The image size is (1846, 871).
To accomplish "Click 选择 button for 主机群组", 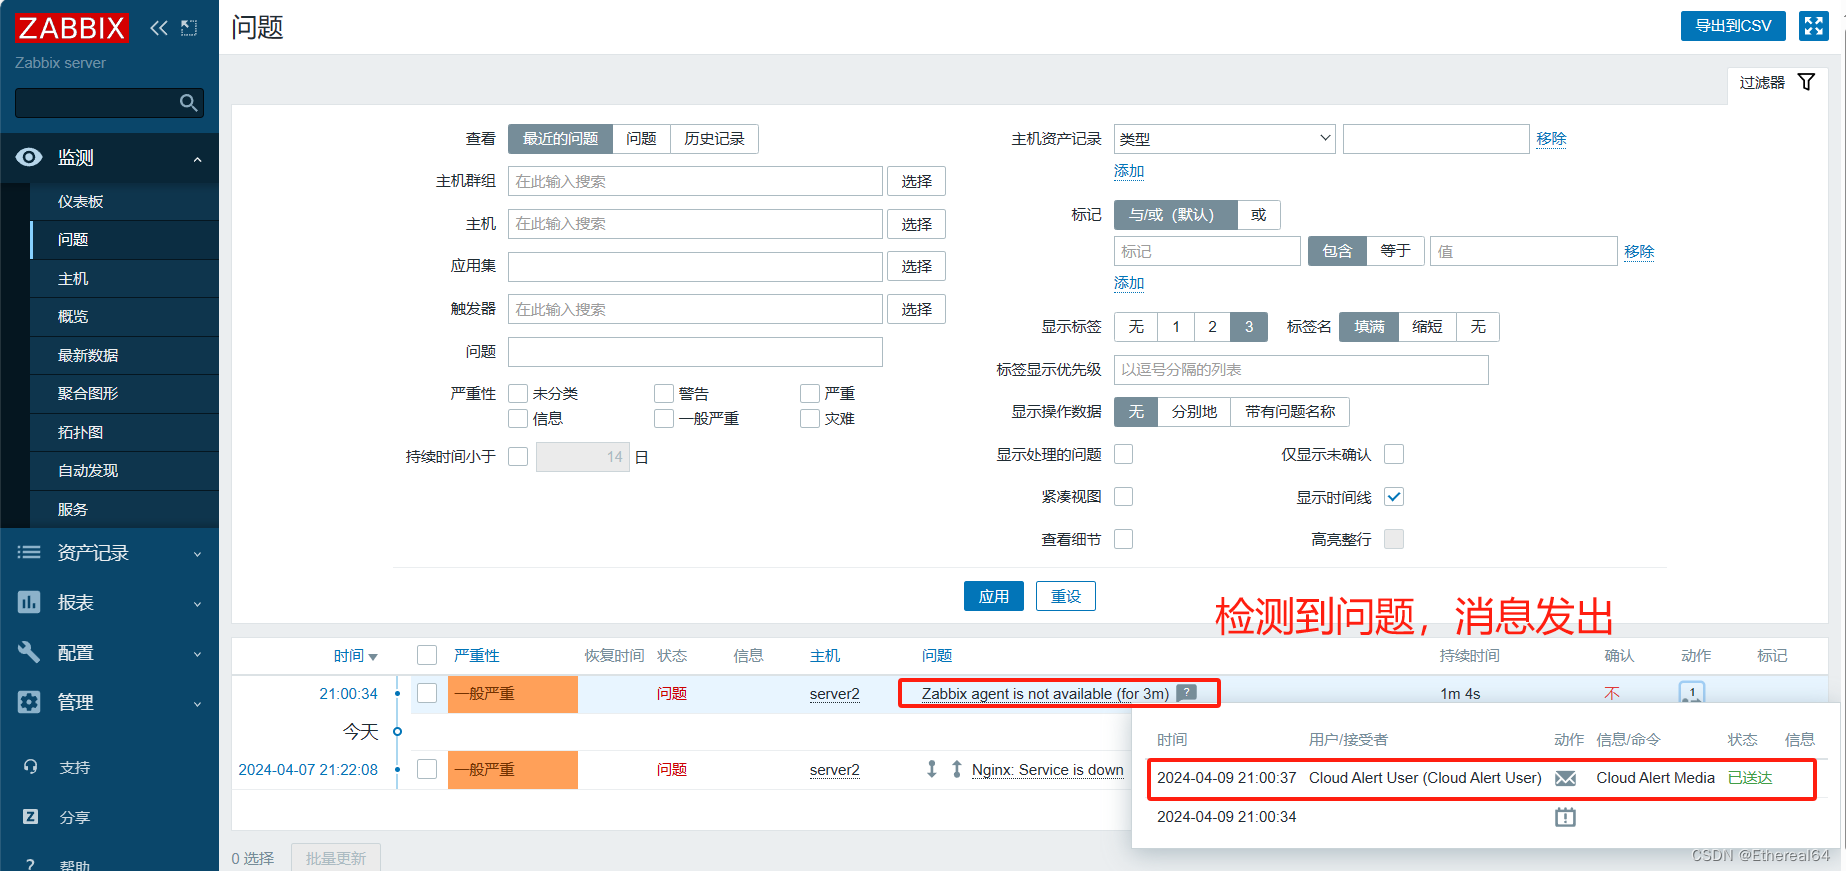I will [x=916, y=181].
